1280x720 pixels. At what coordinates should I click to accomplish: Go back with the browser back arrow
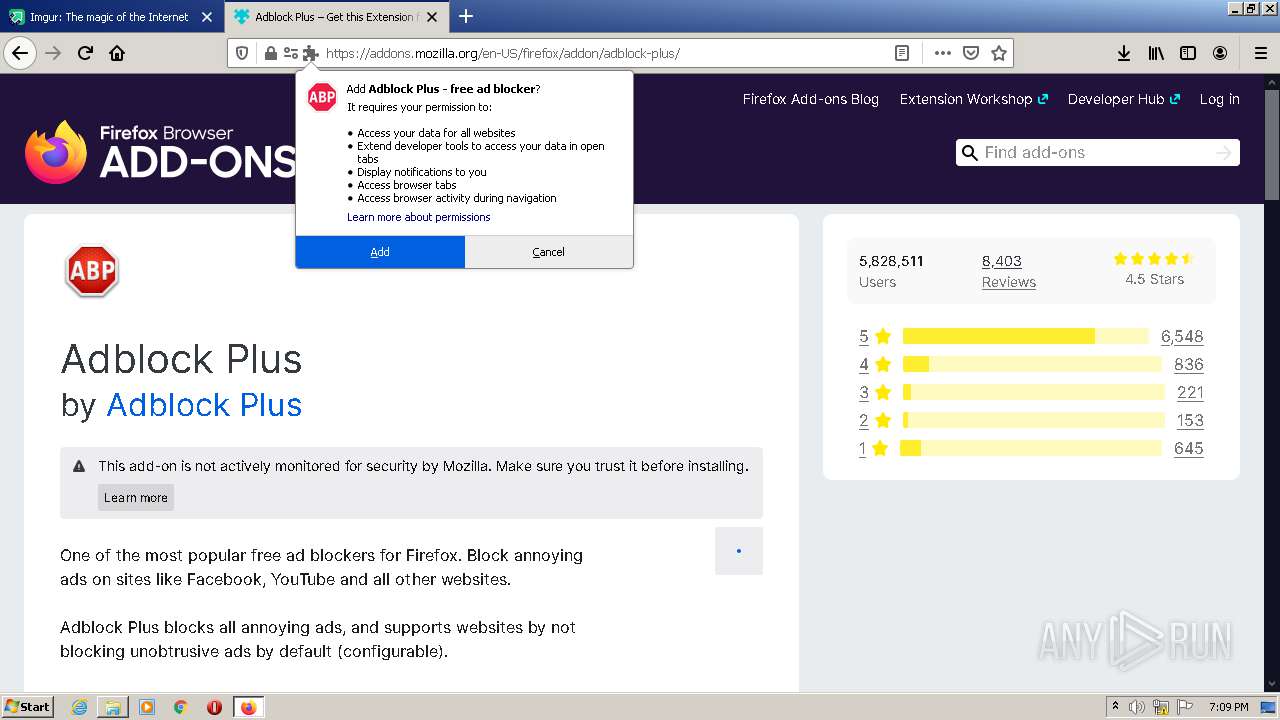click(20, 53)
